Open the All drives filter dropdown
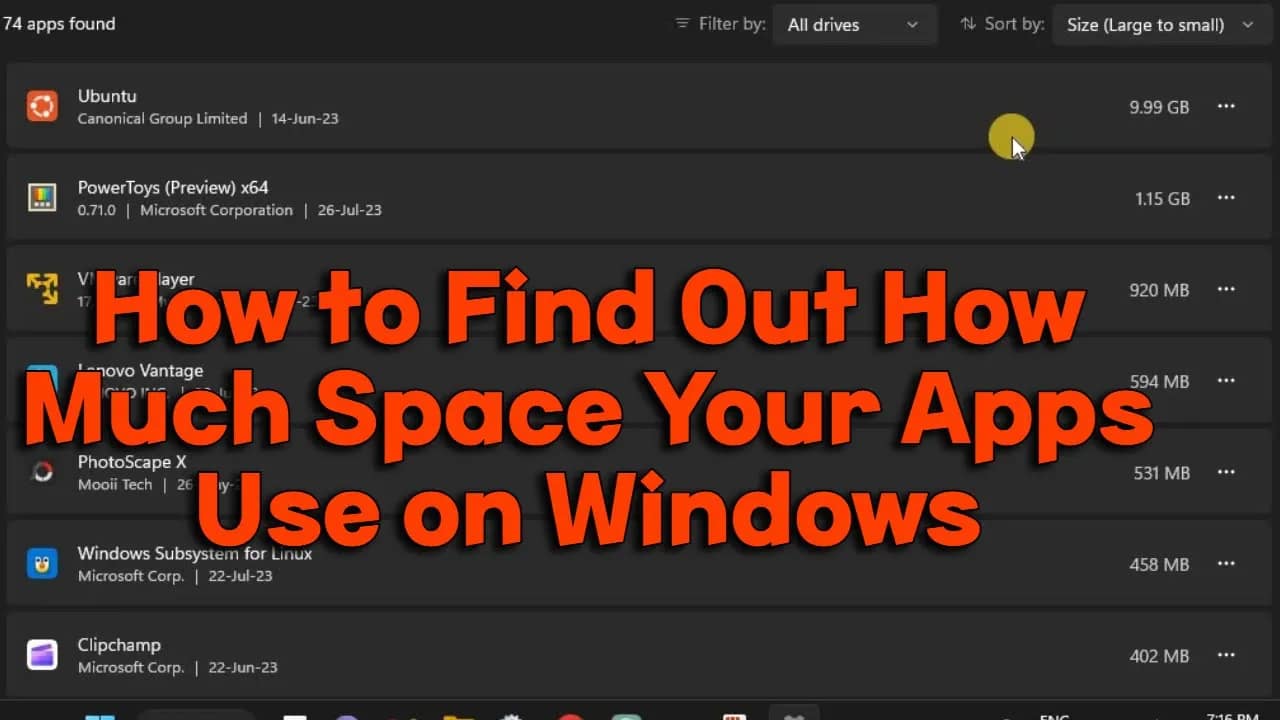The image size is (1280, 720). point(855,24)
